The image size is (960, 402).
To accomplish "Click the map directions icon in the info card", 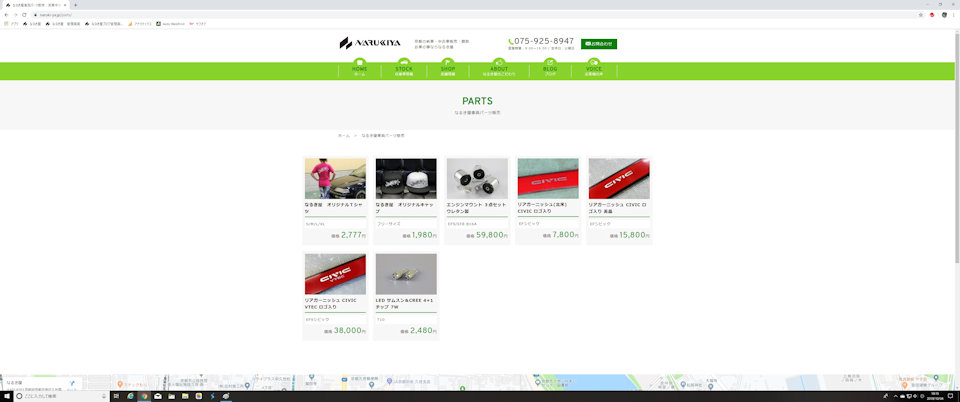I will pyautogui.click(x=72, y=384).
